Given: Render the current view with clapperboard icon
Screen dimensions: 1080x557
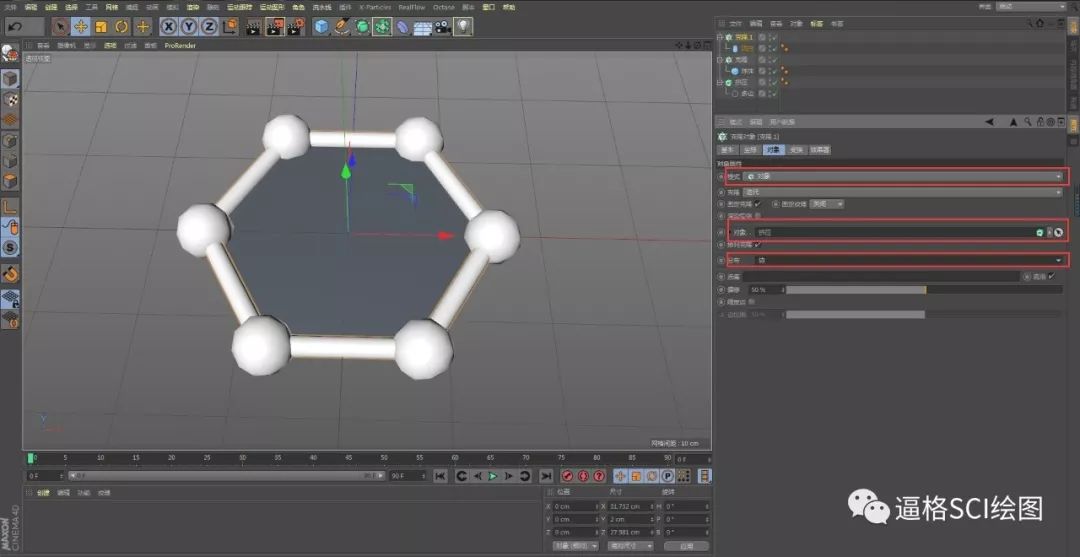Looking at the screenshot, I should click(254, 26).
